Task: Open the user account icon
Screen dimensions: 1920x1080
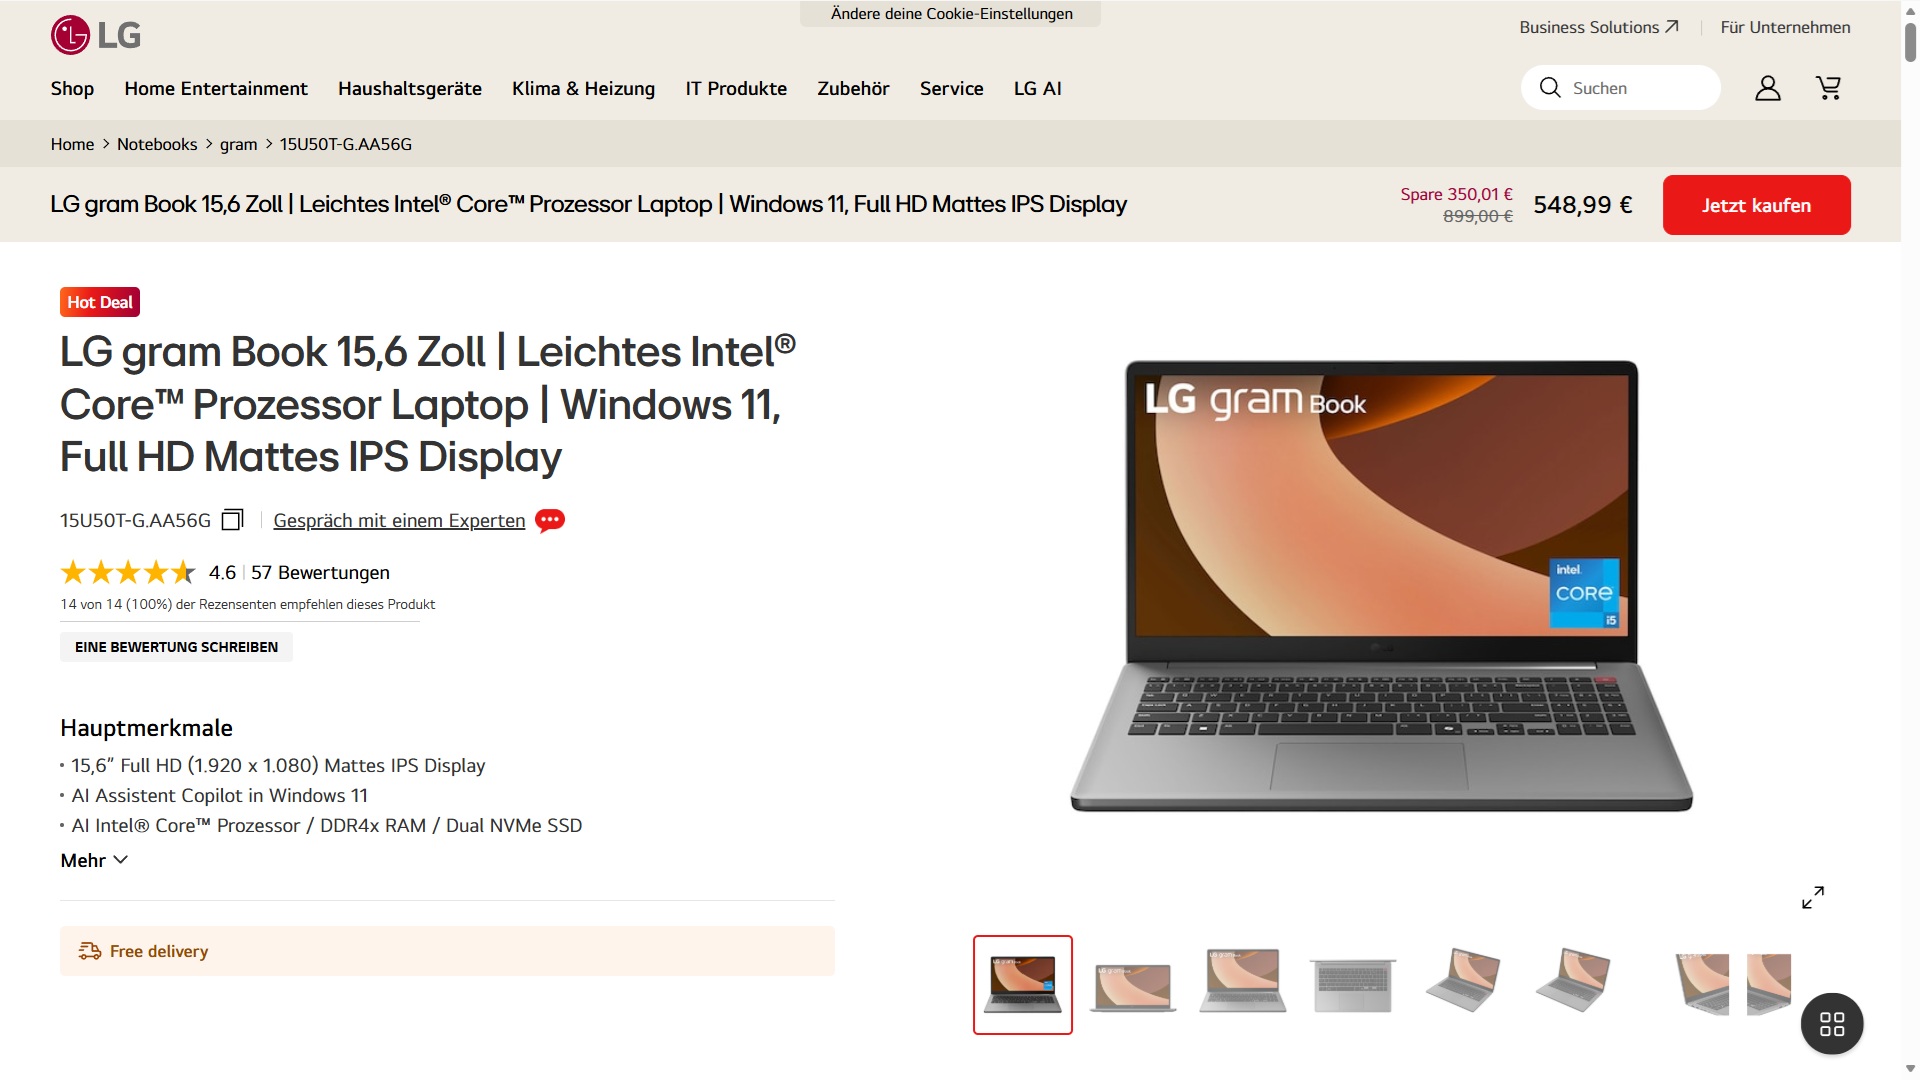Action: click(1767, 88)
